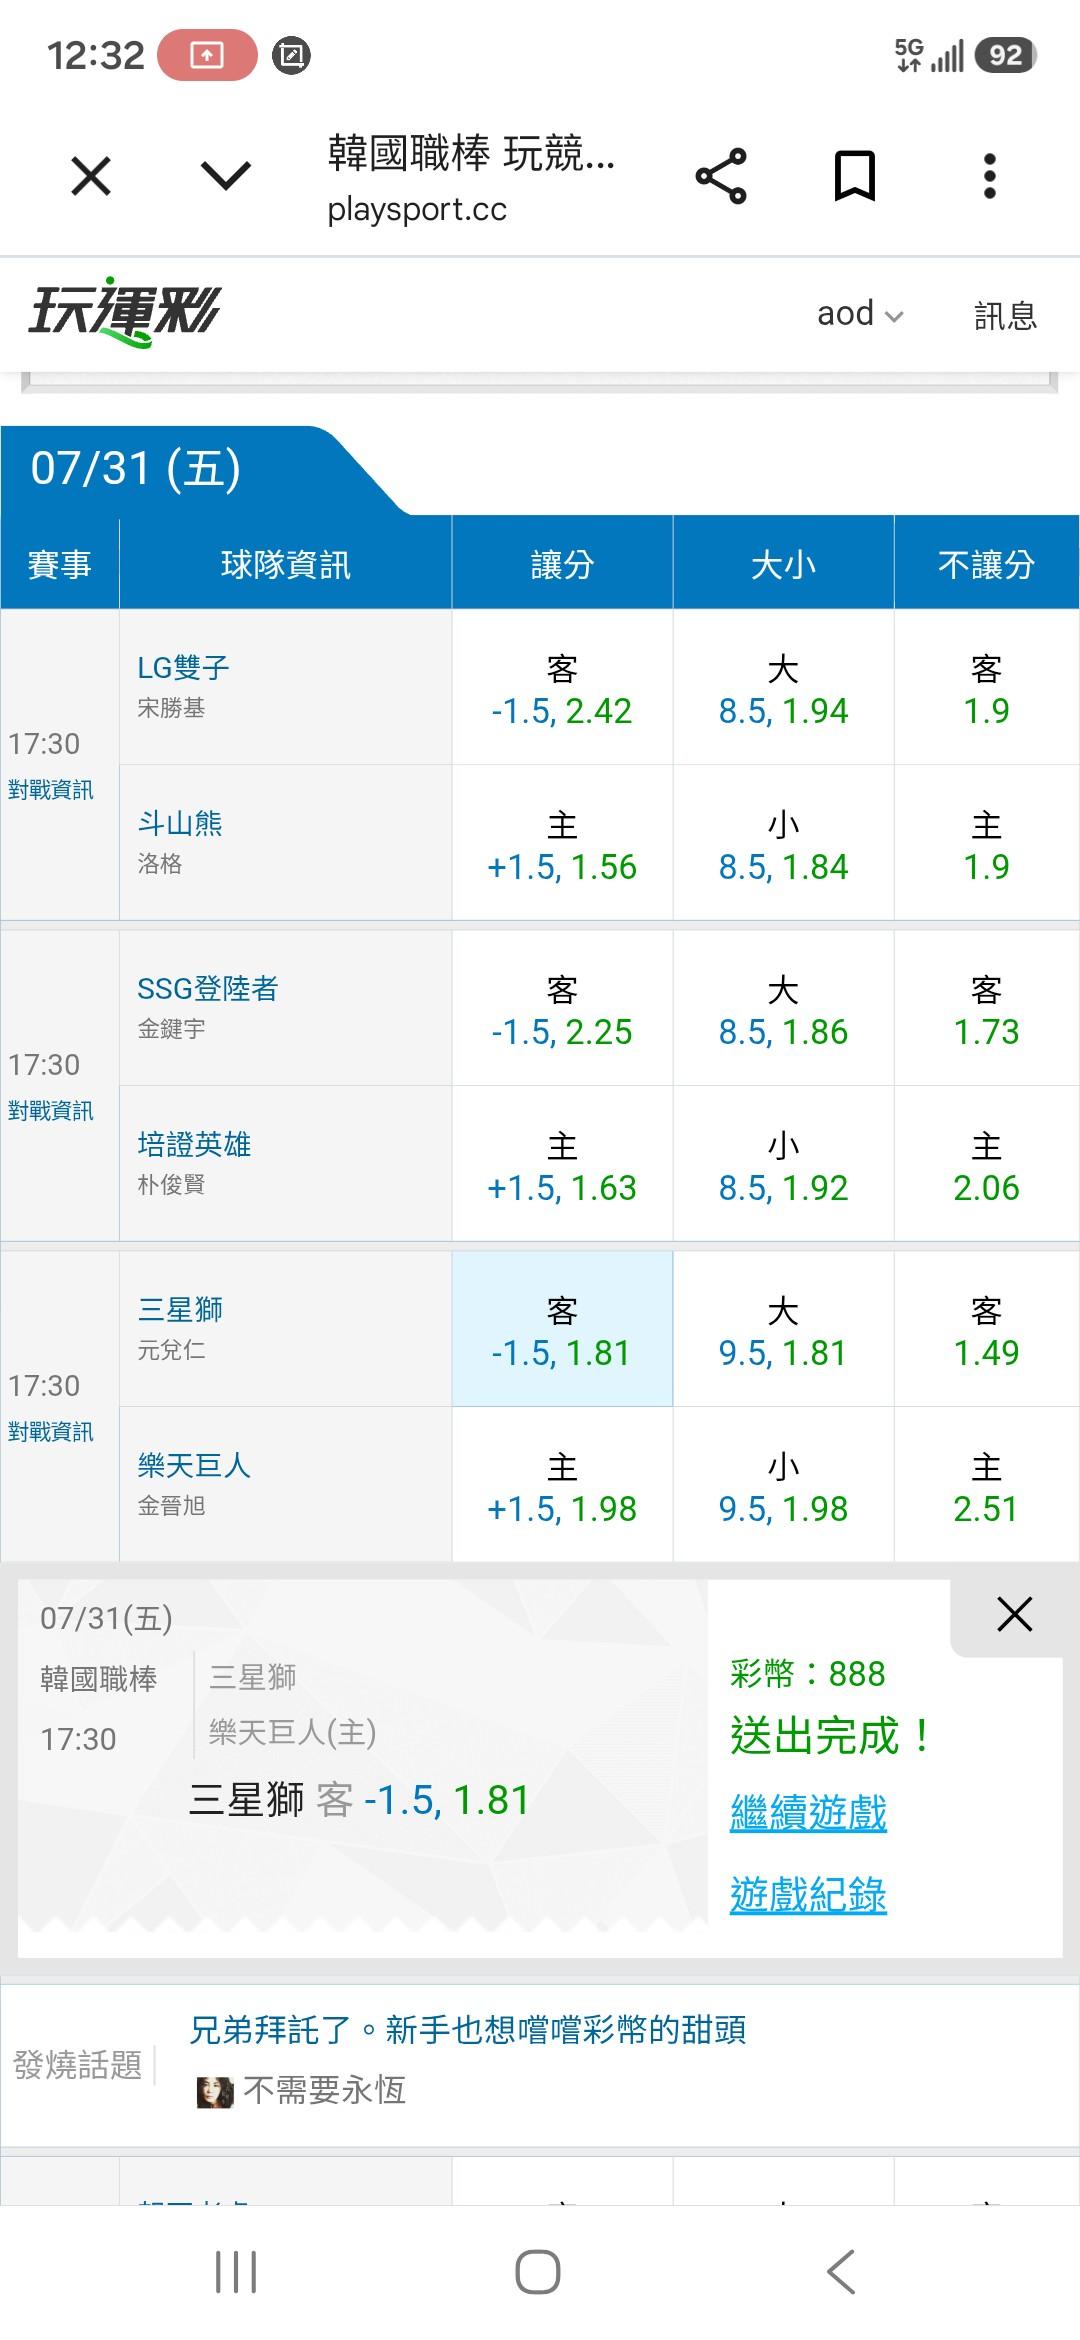Open 對戰資訊 for LG雙子 match
This screenshot has height=2340, width=1080.
(51, 790)
